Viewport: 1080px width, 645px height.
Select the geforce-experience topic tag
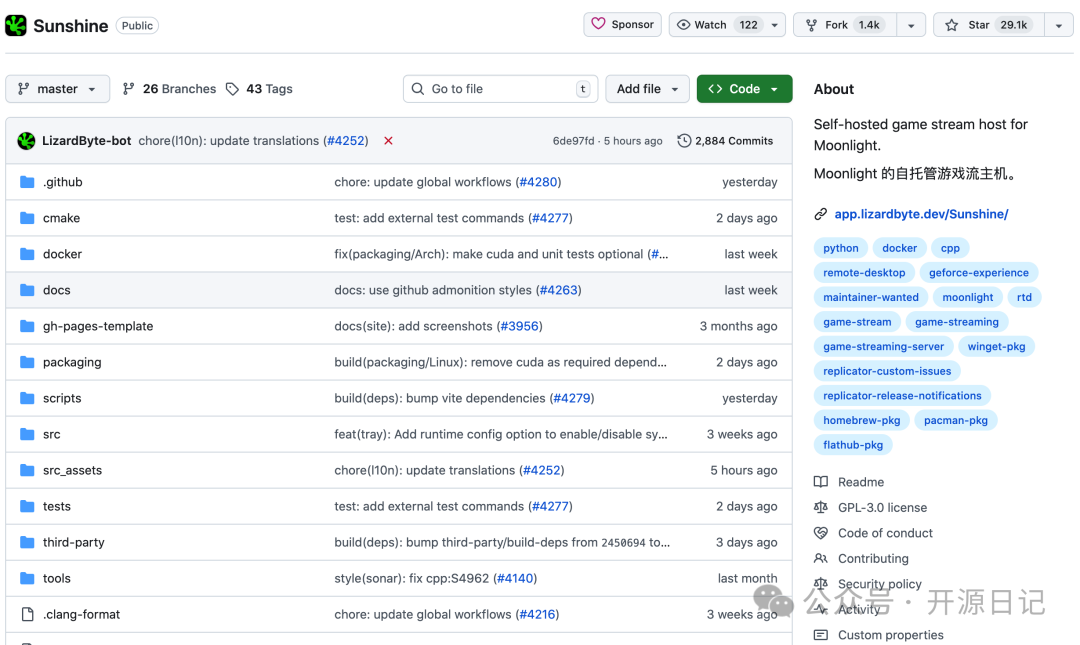(978, 272)
